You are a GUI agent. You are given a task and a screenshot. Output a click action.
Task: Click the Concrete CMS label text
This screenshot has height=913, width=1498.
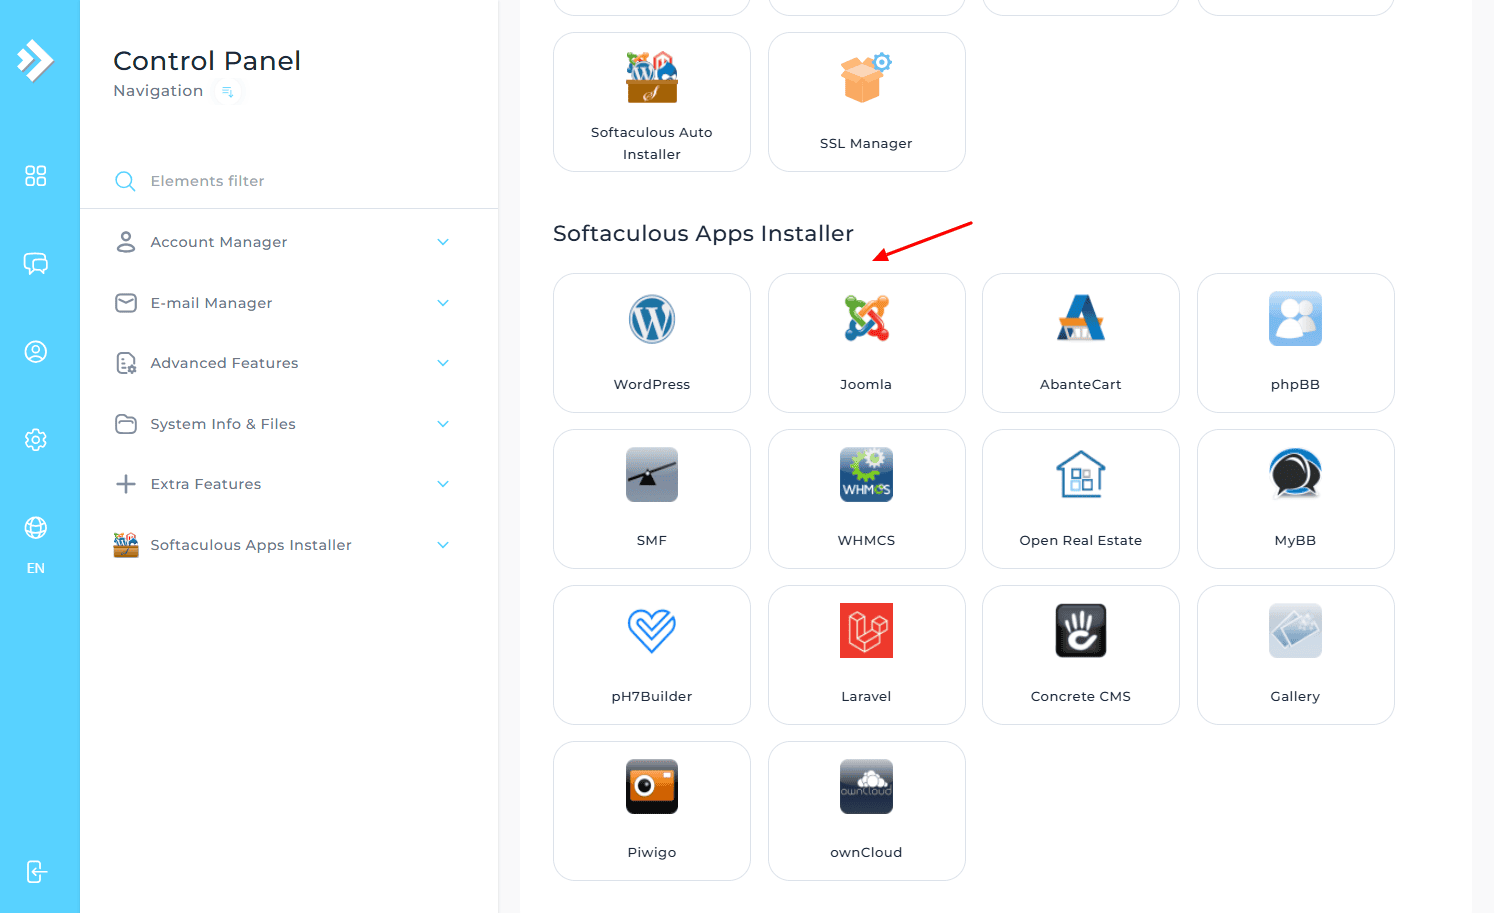tap(1081, 697)
